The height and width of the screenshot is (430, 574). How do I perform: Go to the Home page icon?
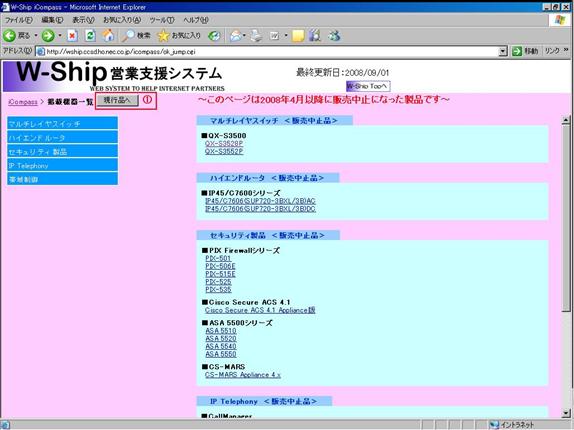coord(108,35)
